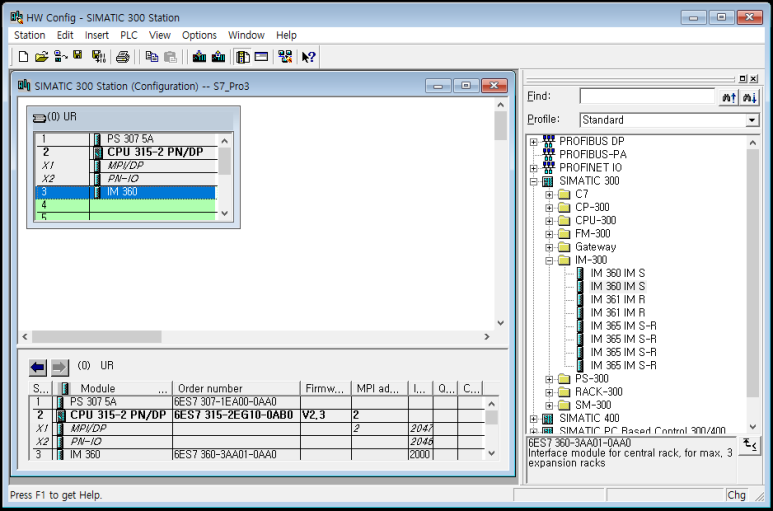773x511 pixels.
Task: Expand the CP-300 folder node
Action: [x=549, y=208]
